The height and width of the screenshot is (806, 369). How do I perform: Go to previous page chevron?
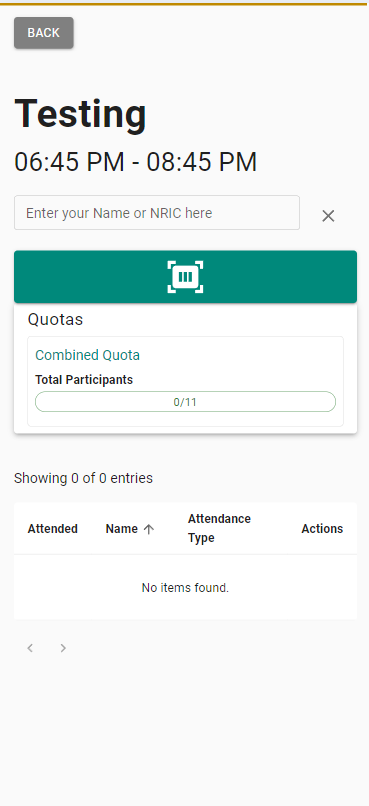[30, 648]
